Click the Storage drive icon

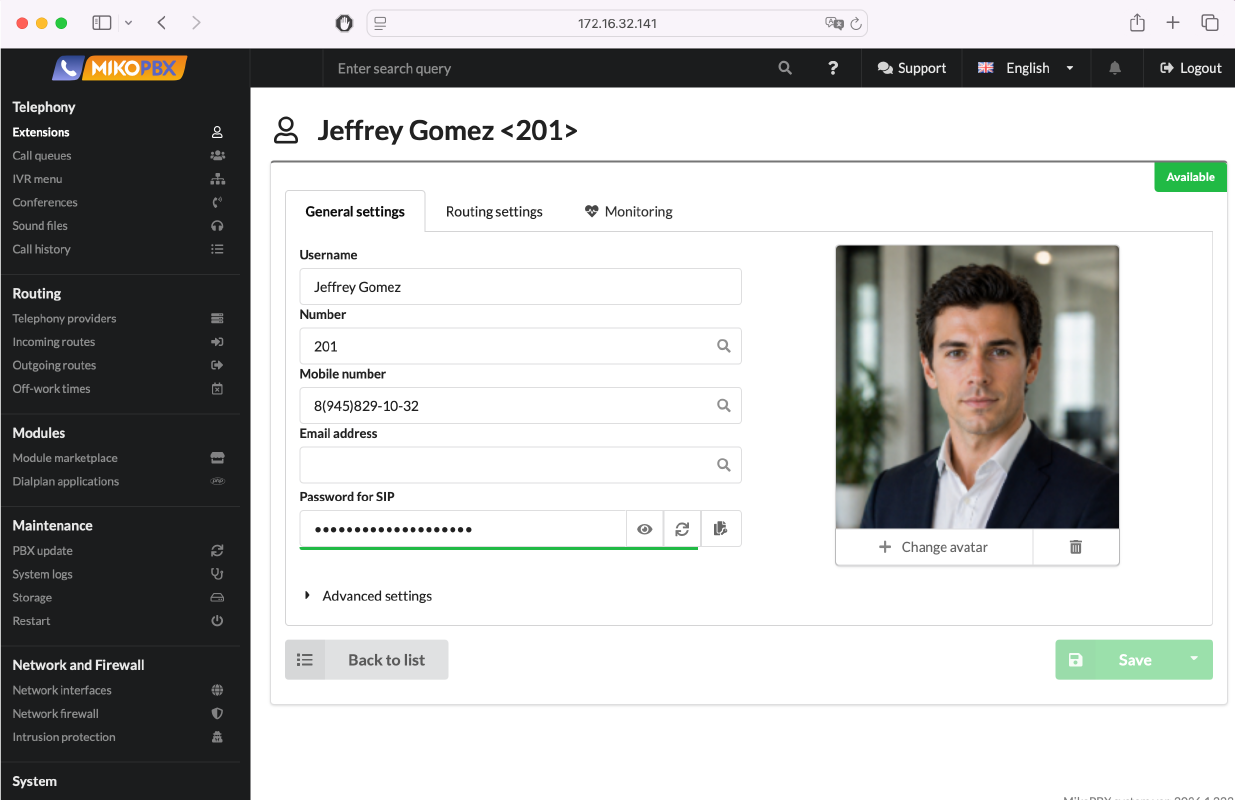coord(217,598)
